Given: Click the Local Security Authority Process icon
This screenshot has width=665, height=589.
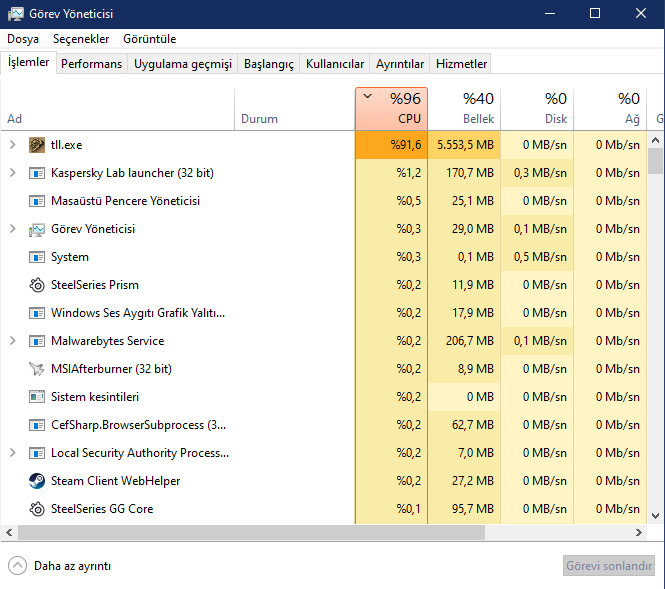Looking at the screenshot, I should (37, 453).
